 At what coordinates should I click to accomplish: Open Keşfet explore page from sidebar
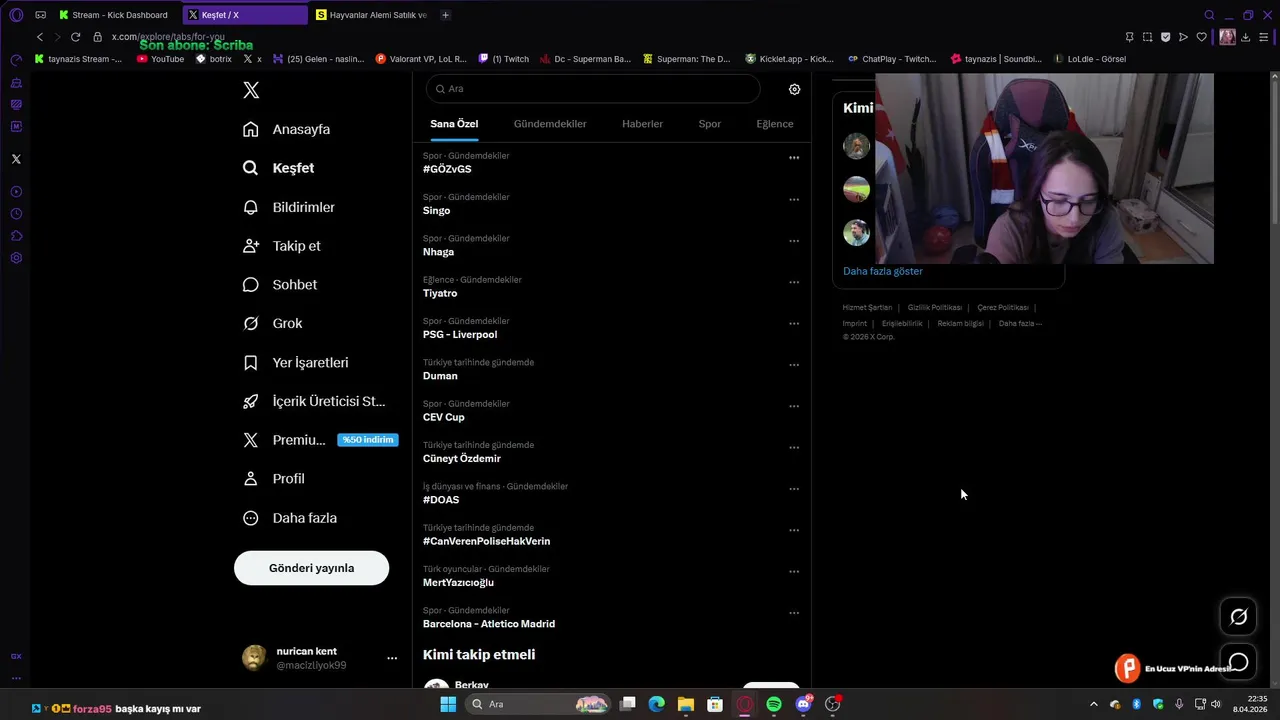pyautogui.click(x=278, y=168)
